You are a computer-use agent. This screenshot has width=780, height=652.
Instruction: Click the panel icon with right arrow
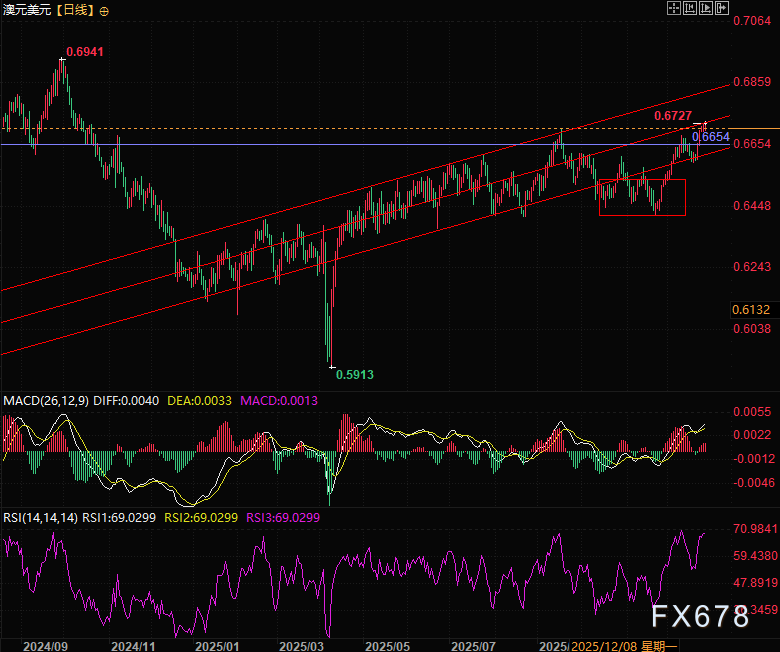[x=722, y=8]
